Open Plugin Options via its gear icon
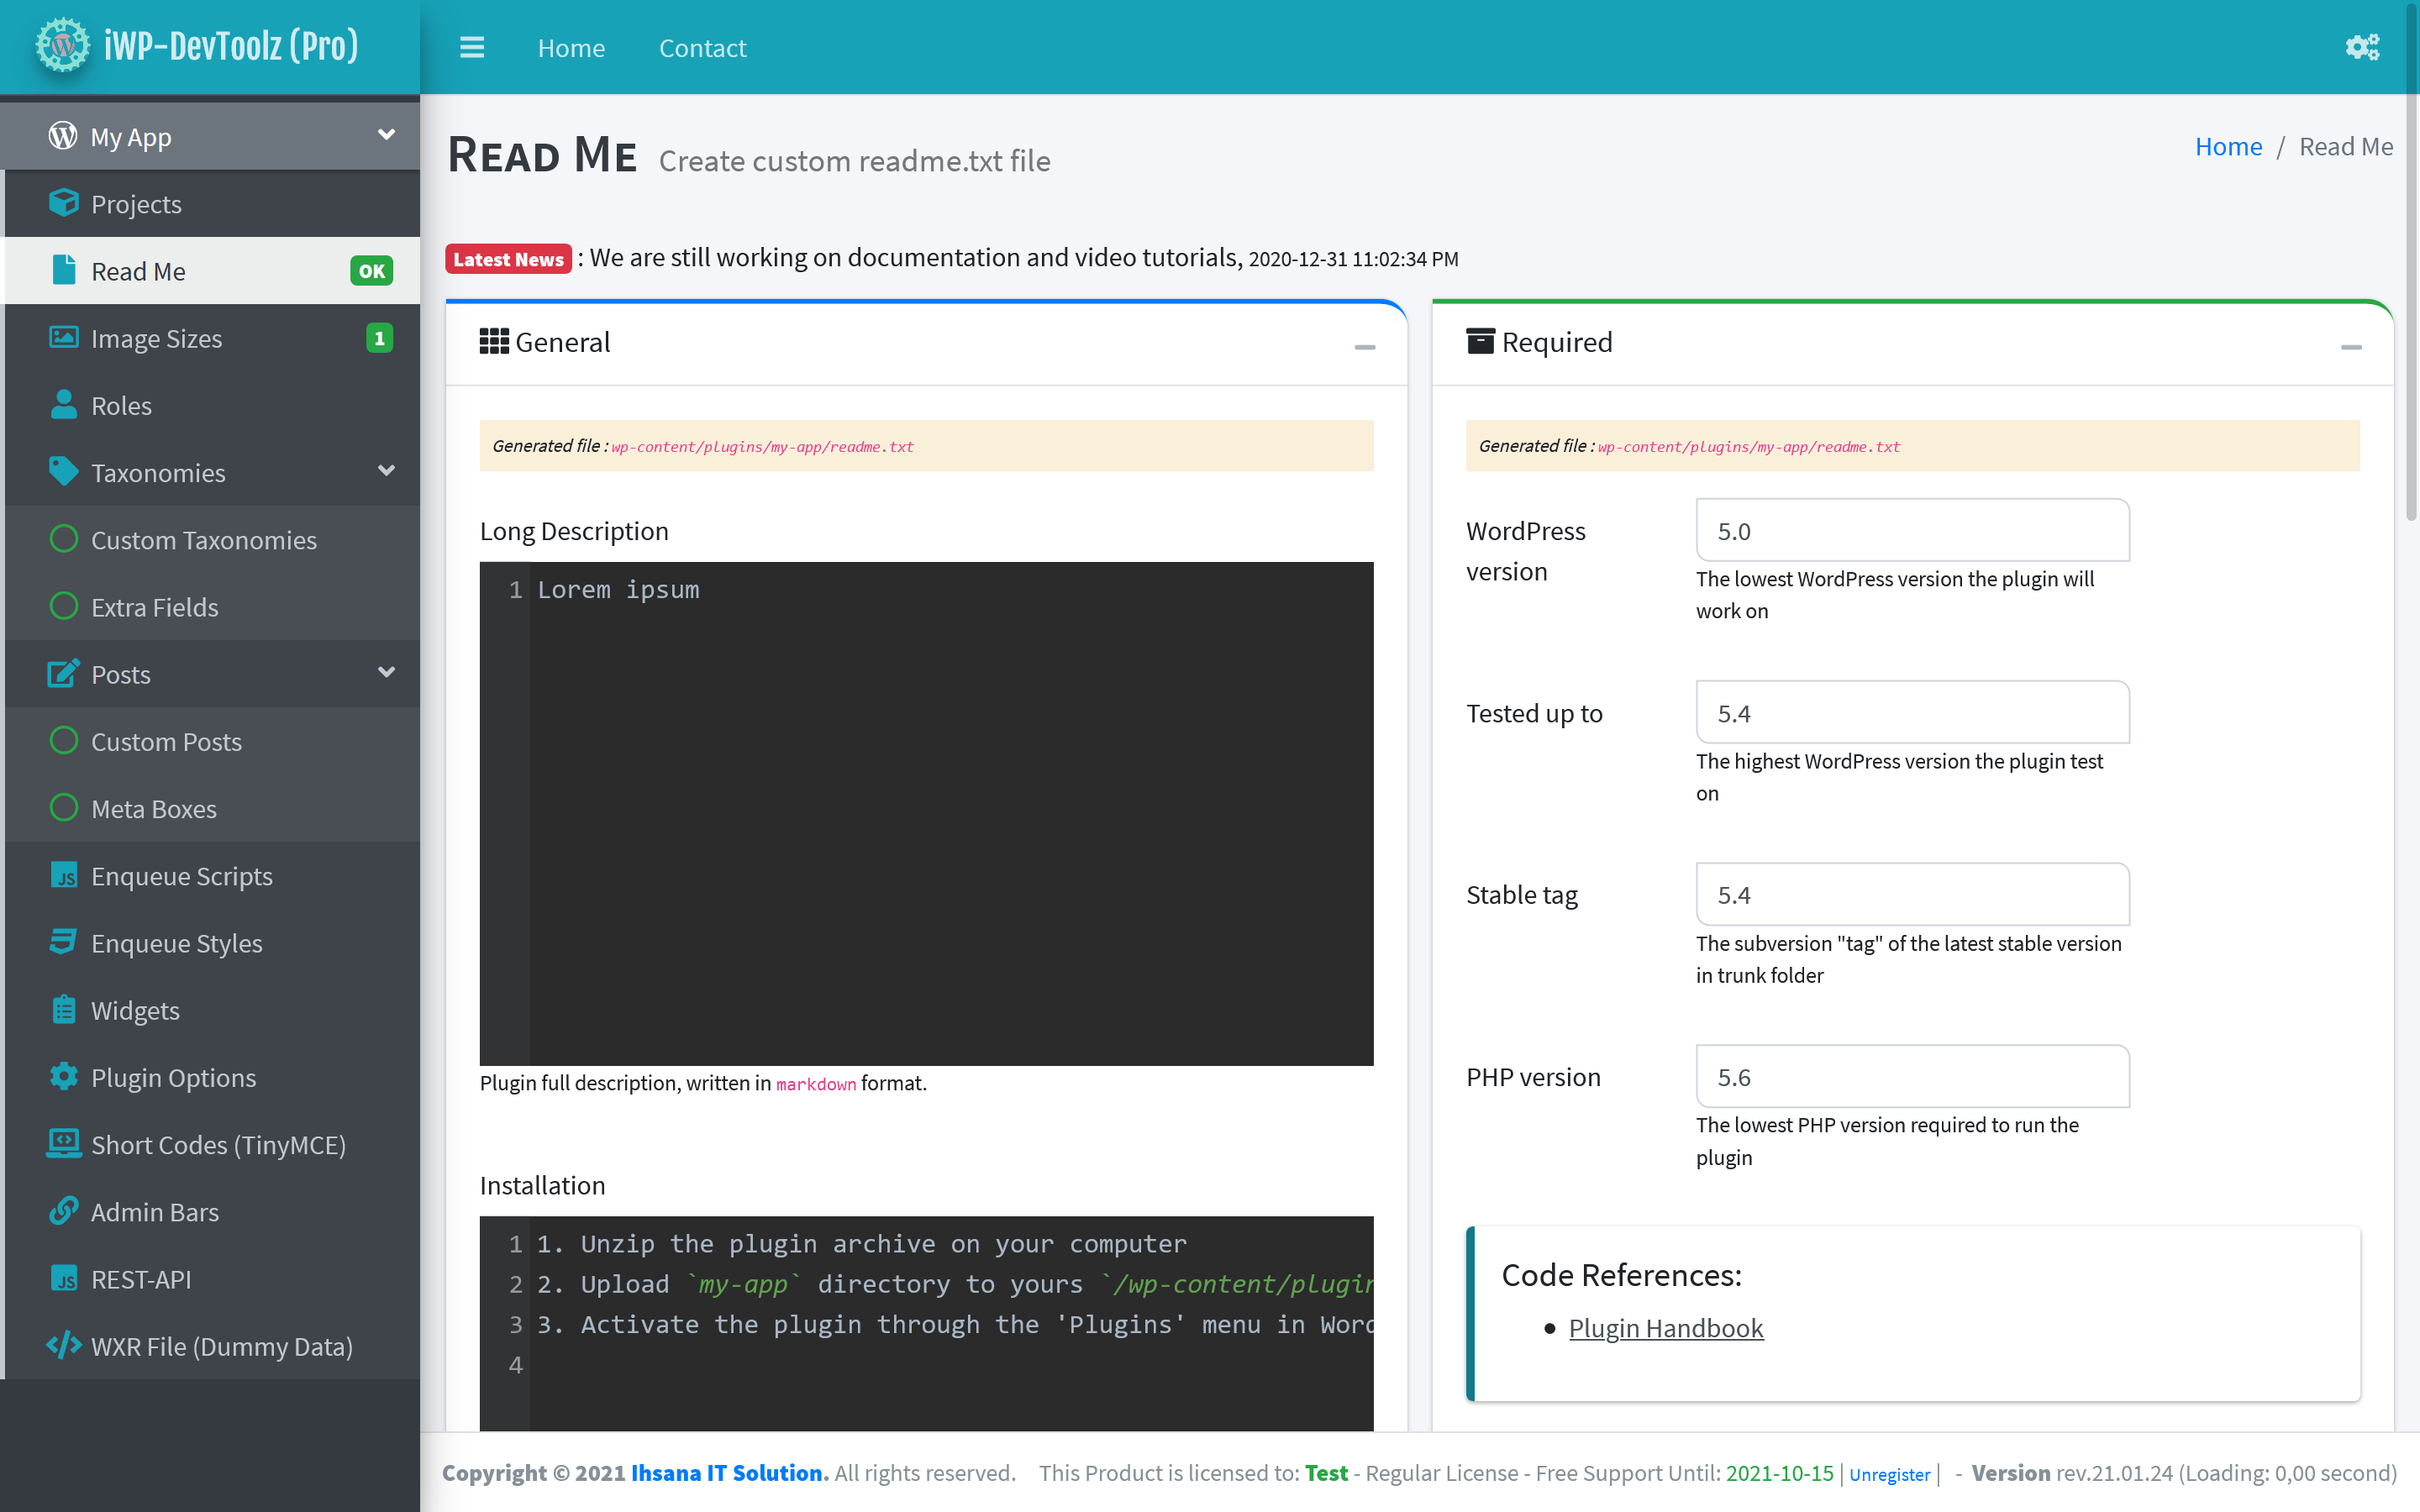Screen dimensions: 2420x1512 (x=63, y=1077)
